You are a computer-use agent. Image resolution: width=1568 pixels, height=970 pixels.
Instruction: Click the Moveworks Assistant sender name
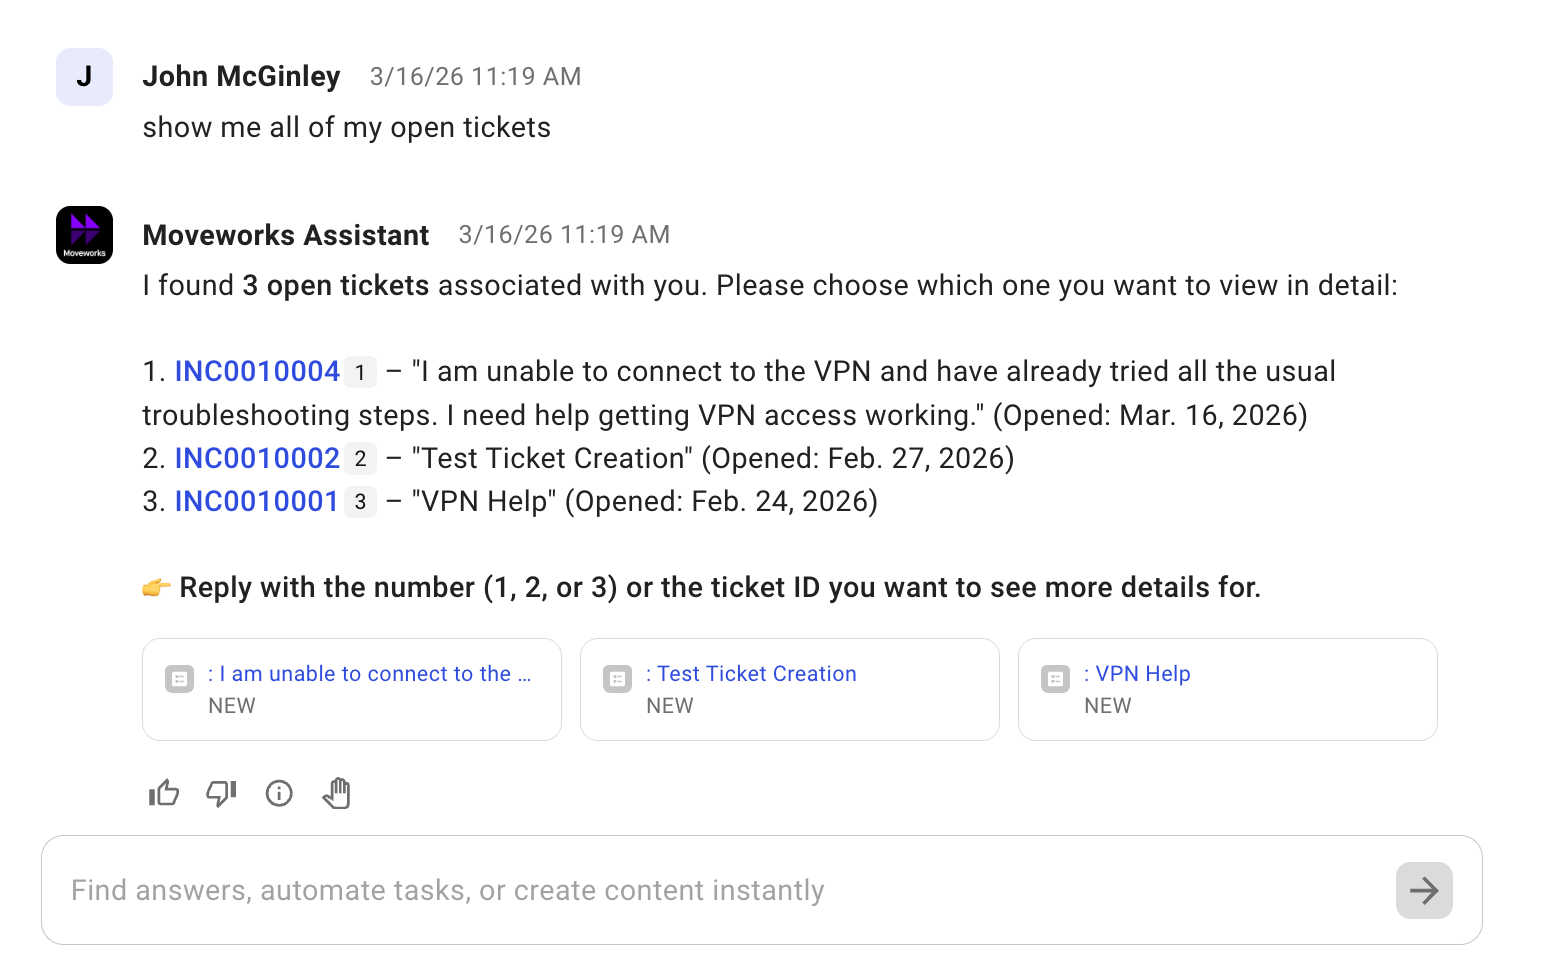286,235
